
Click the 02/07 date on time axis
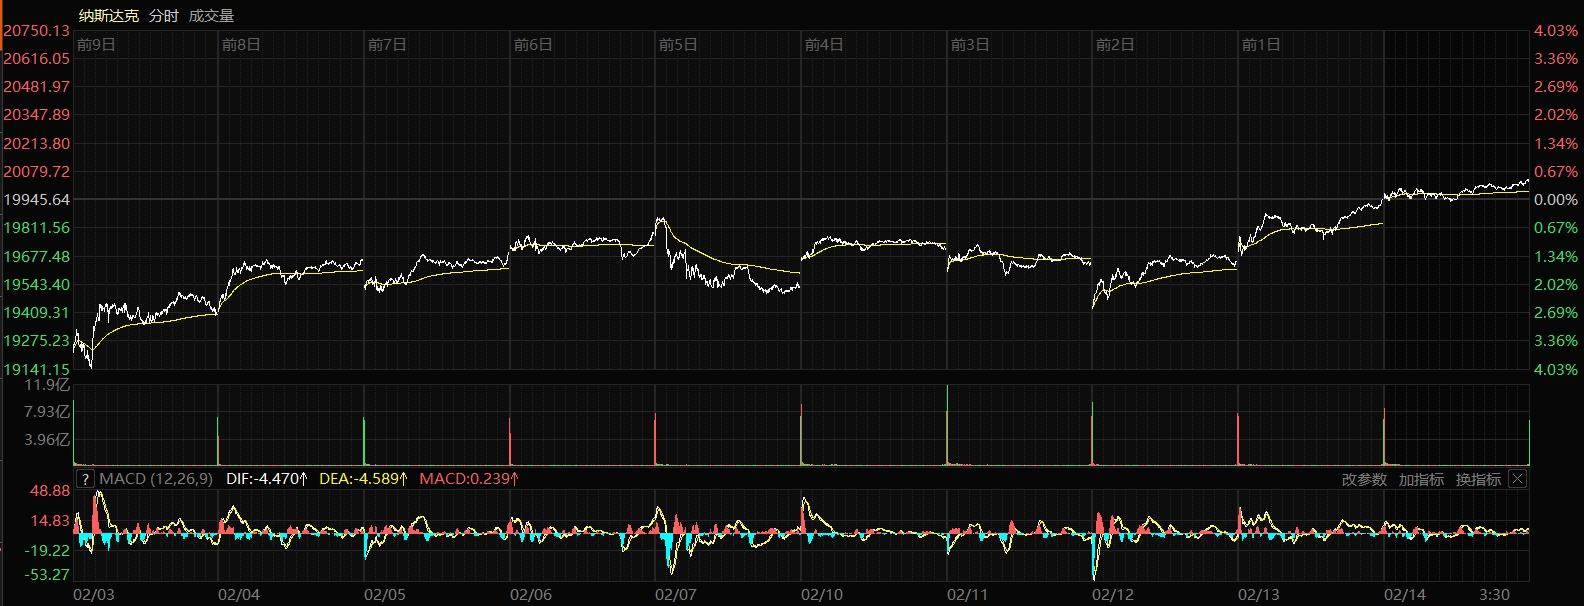[676, 595]
